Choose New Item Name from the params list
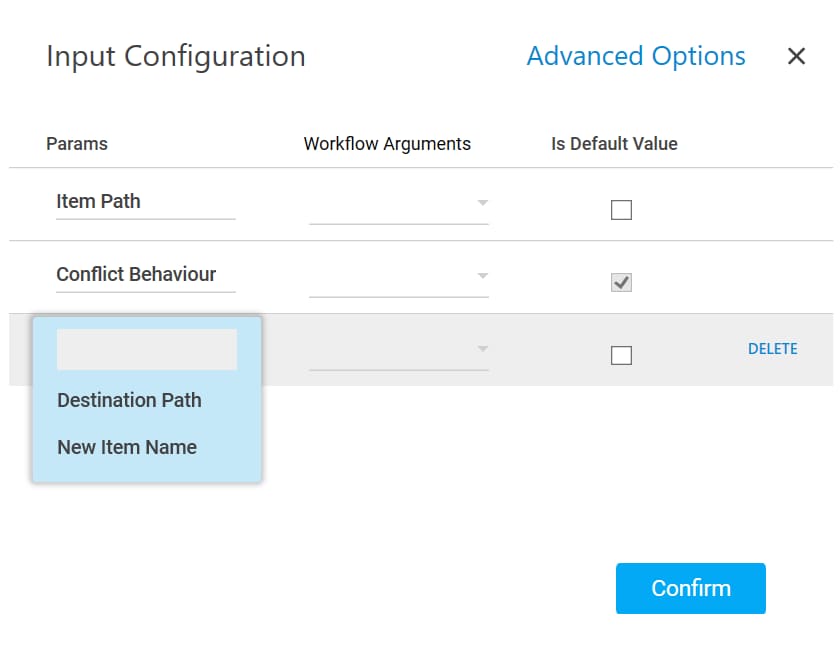 pos(127,447)
